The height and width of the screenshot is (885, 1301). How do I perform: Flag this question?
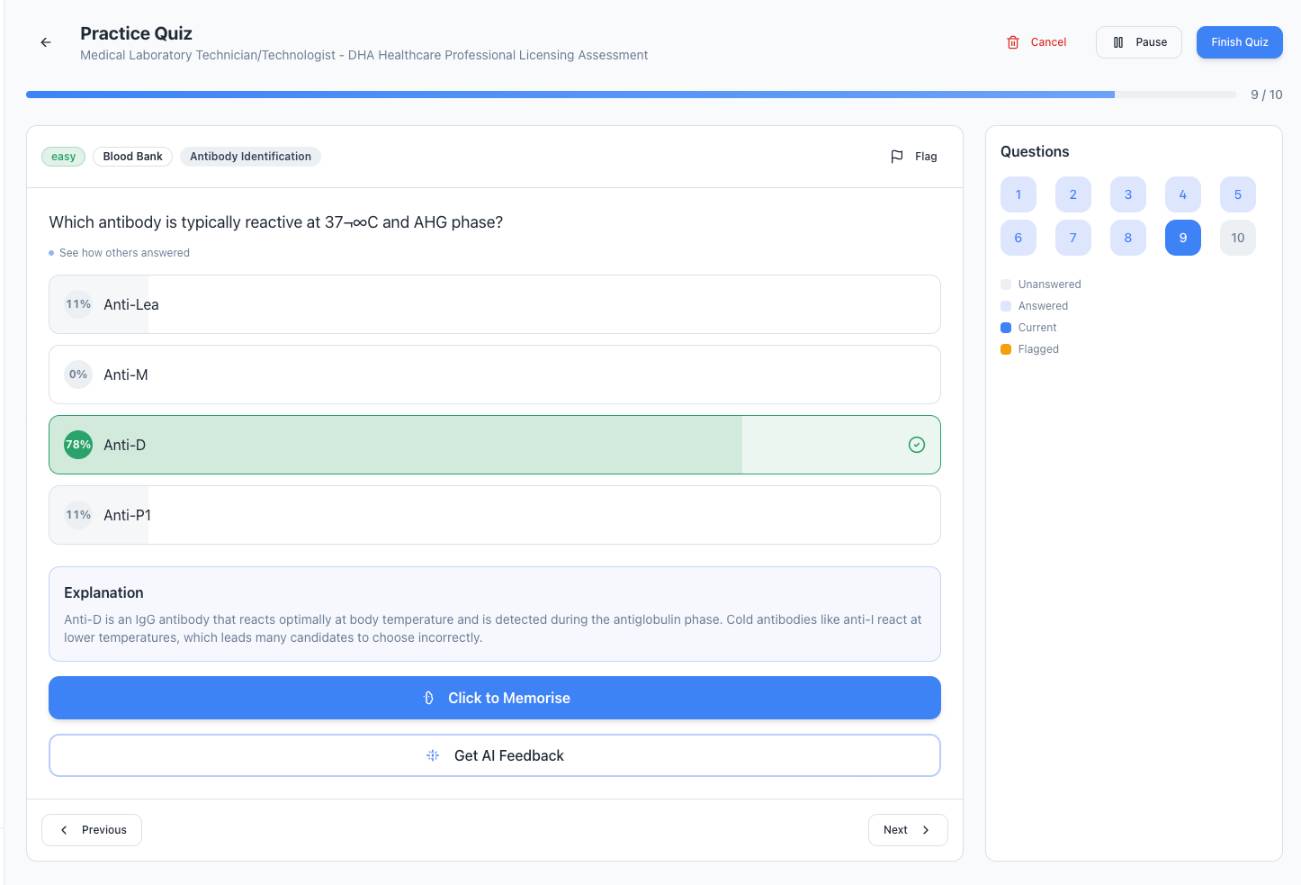coord(914,156)
